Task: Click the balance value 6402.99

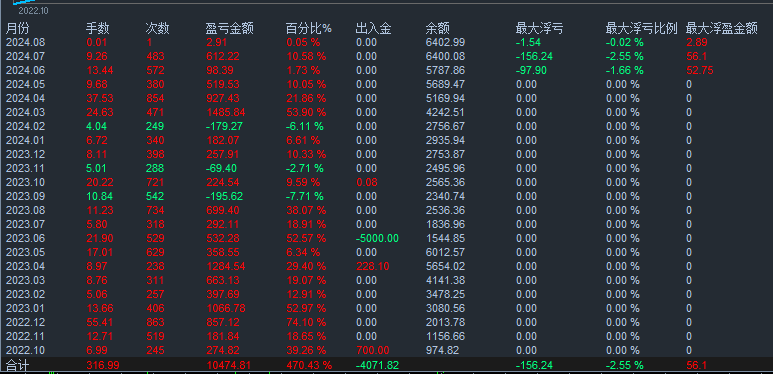Action: click(x=445, y=42)
